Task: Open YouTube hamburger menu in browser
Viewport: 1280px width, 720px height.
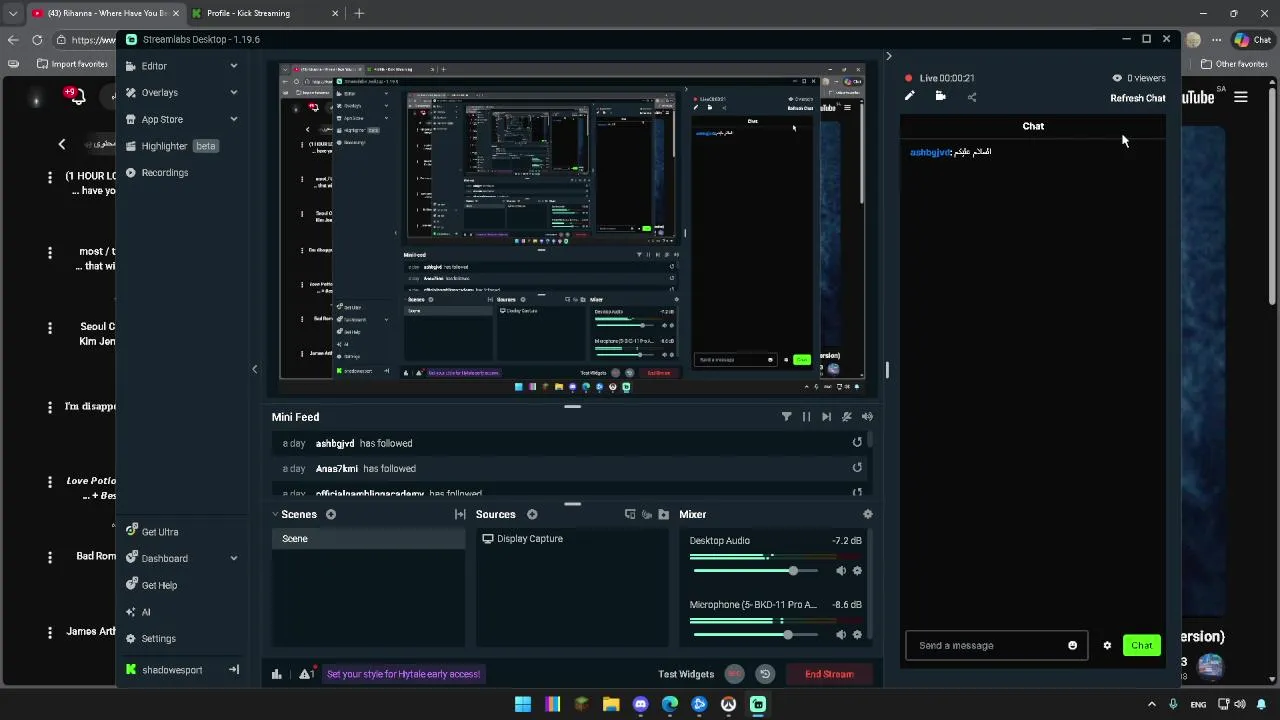Action: 1241,97
